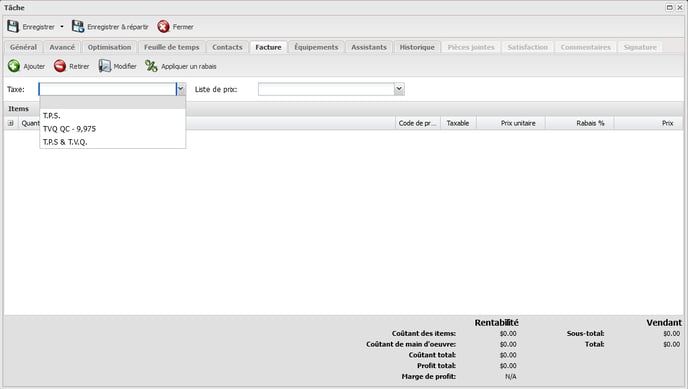The height and width of the screenshot is (389, 688).
Task: Open the Enregistrer dropdown arrow
Action: tap(62, 27)
